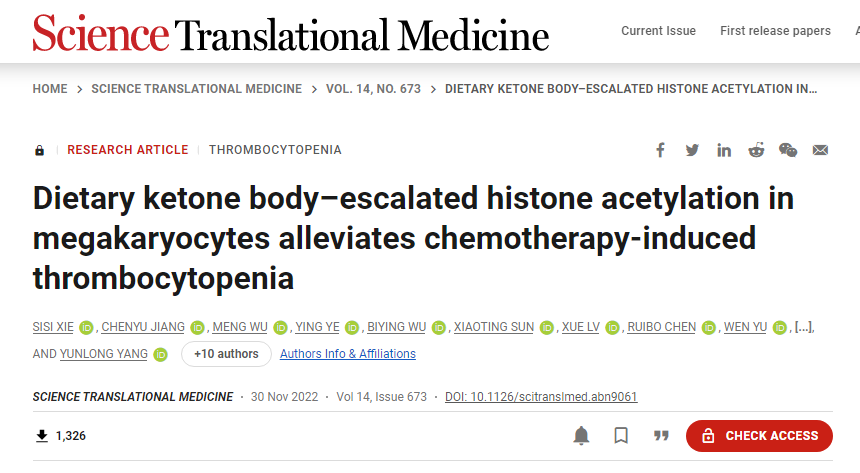Click the alert bell icon

point(581,435)
